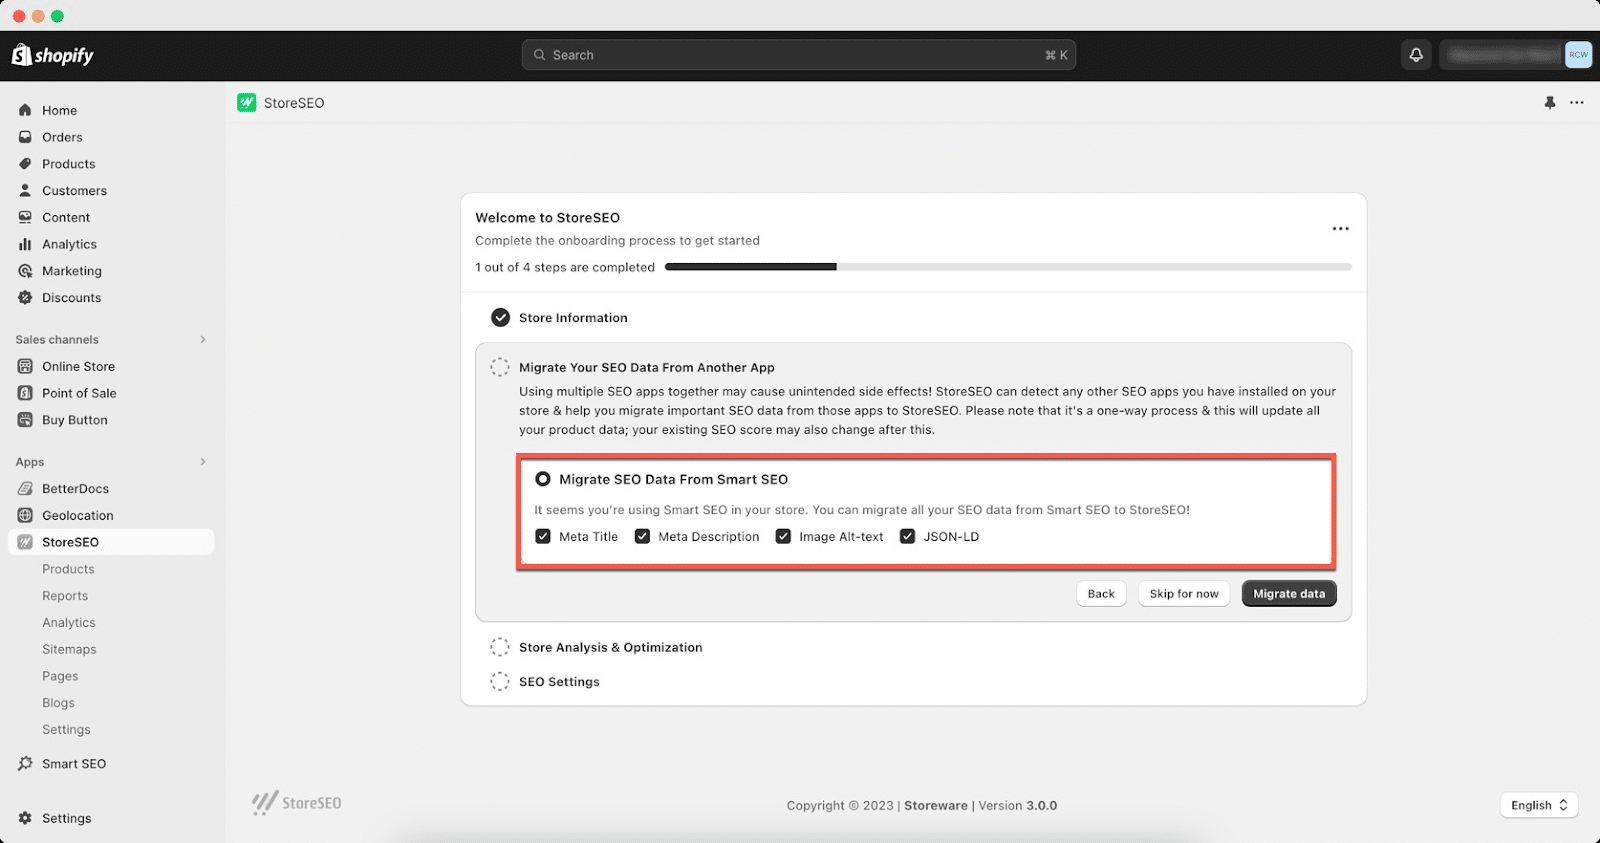1600x843 pixels.
Task: Open StoreSEO Analytics submenu item
Action: [x=69, y=622]
